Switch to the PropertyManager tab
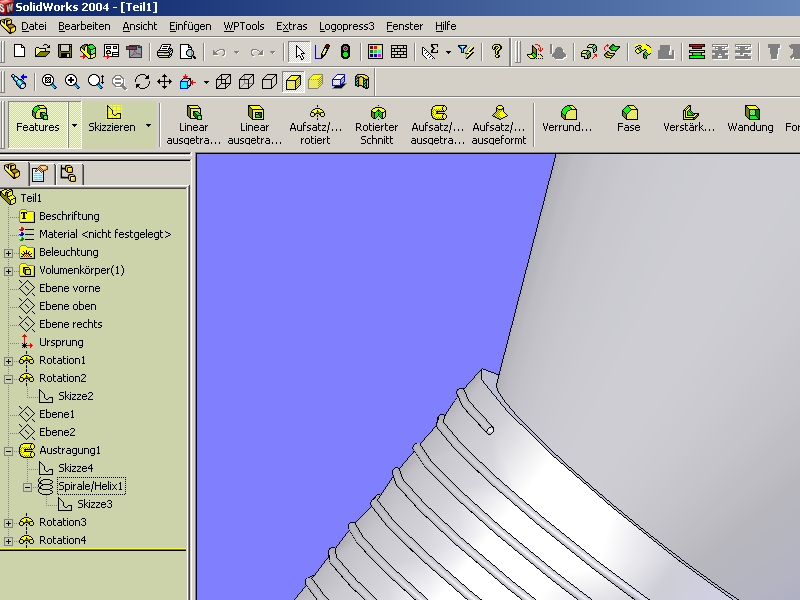The width and height of the screenshot is (800, 600). (x=40, y=173)
